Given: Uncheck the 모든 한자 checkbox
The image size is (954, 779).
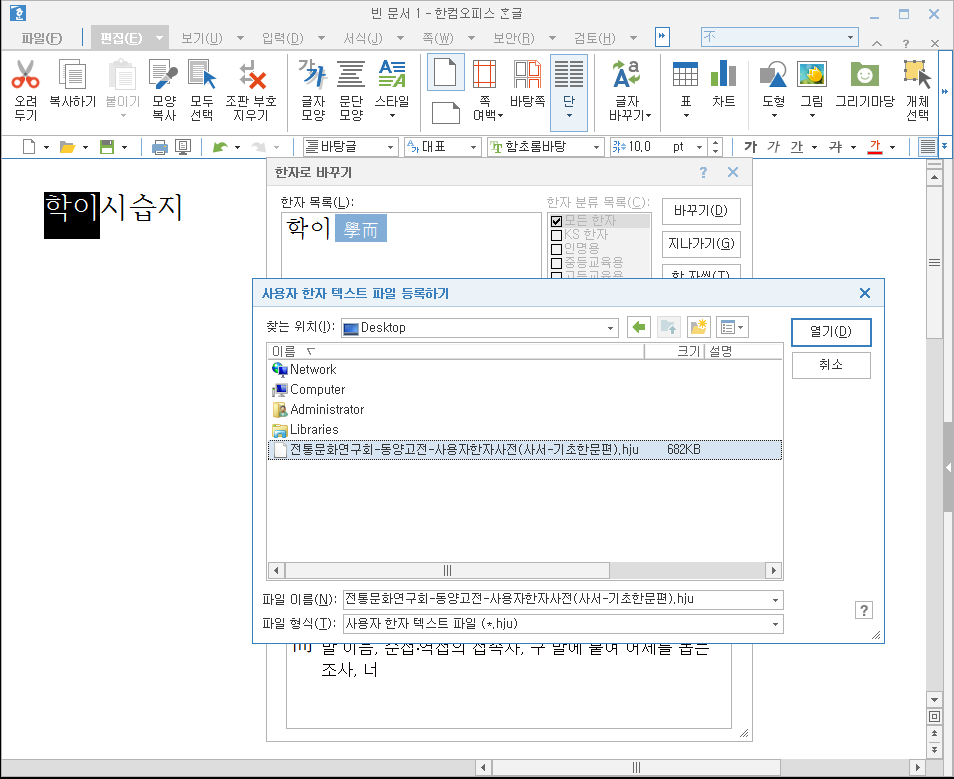Looking at the screenshot, I should [x=554, y=221].
